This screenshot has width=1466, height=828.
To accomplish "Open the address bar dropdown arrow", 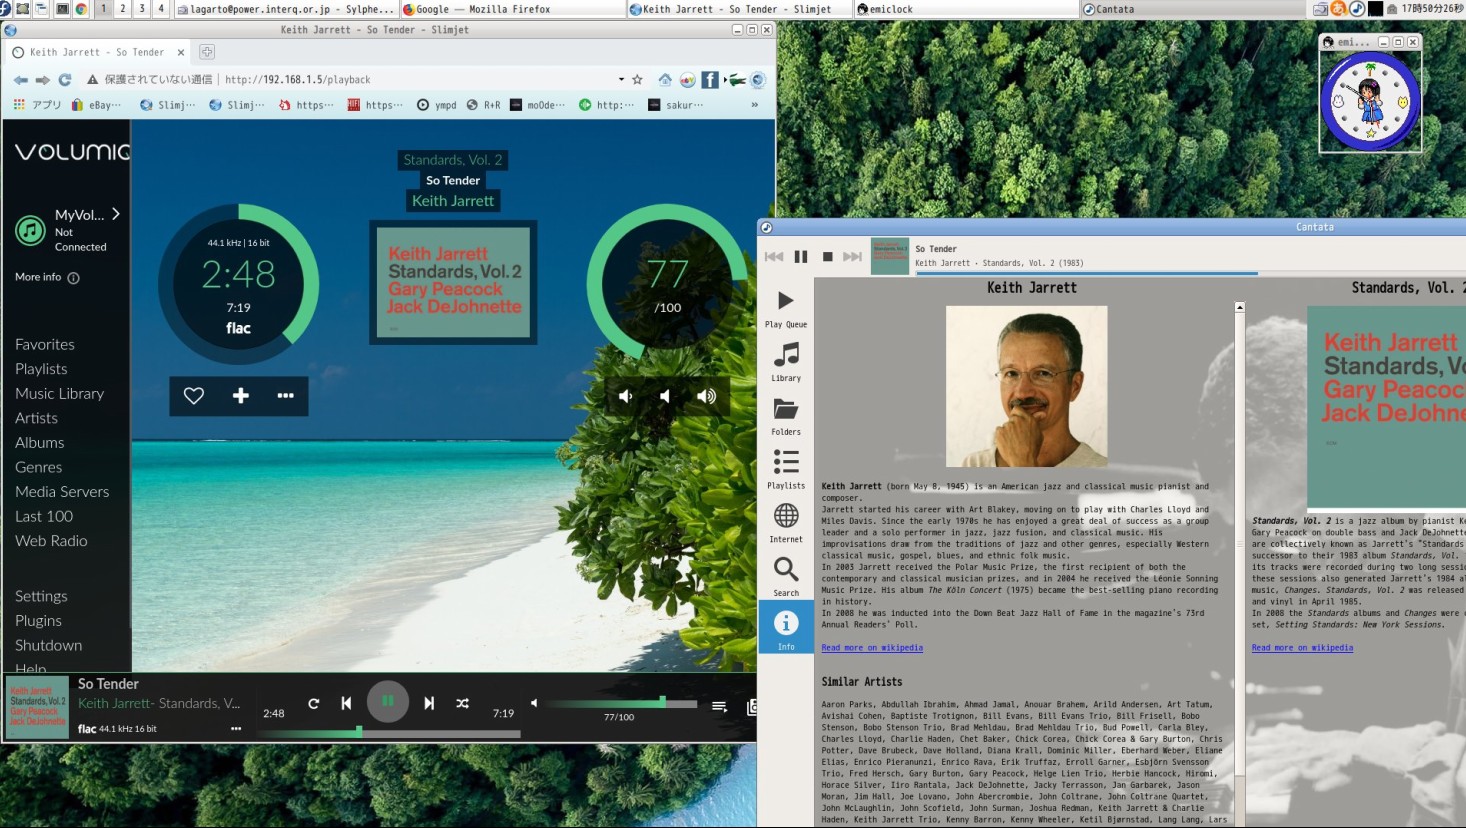I will pos(621,79).
